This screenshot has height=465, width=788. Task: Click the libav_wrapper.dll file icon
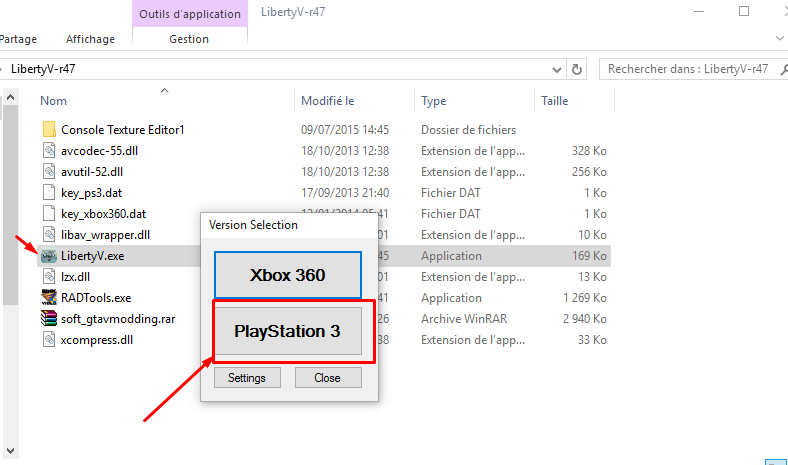click(x=49, y=235)
